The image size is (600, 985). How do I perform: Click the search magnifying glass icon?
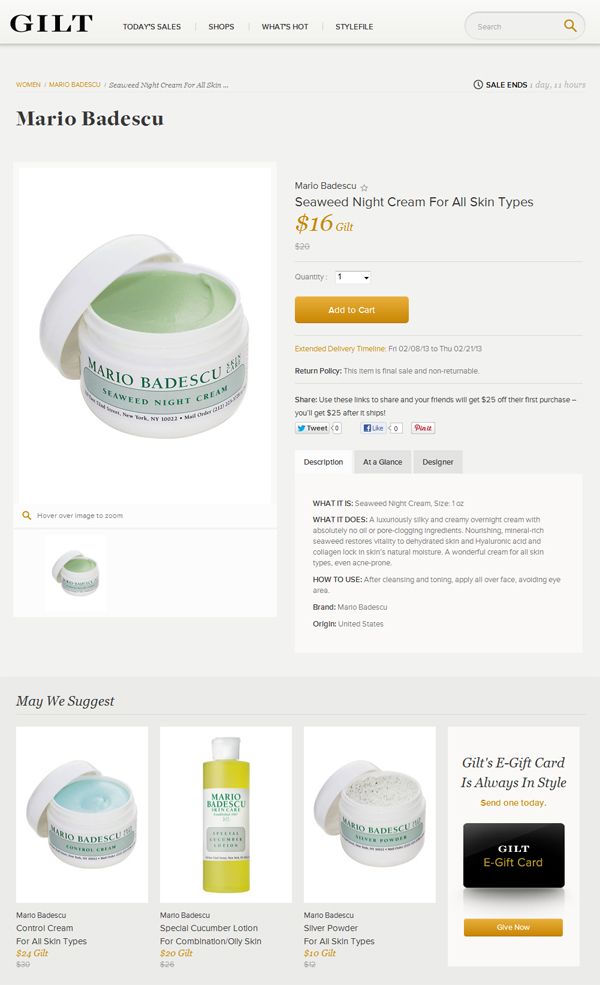coord(570,26)
